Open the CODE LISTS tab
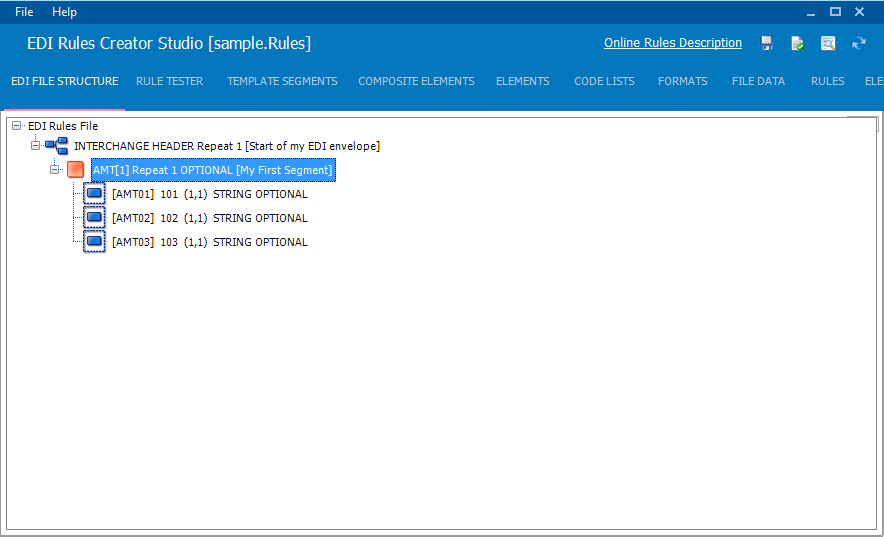Image resolution: width=884 pixels, height=537 pixels. (x=604, y=81)
